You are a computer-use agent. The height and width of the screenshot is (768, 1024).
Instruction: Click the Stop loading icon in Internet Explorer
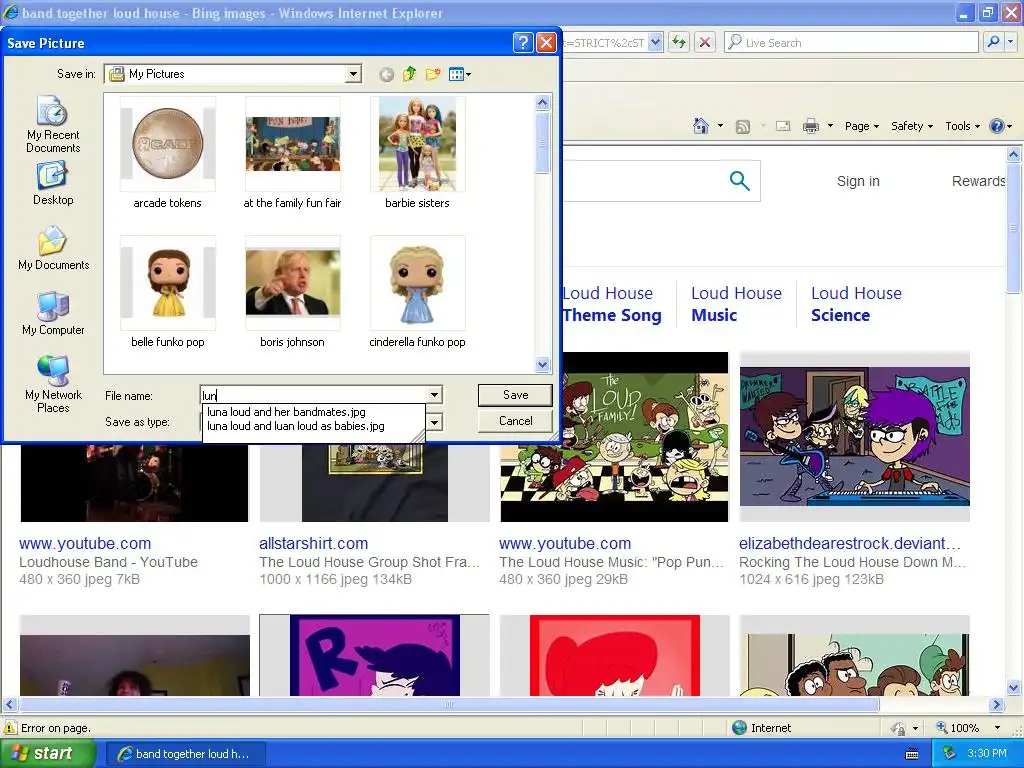(705, 42)
